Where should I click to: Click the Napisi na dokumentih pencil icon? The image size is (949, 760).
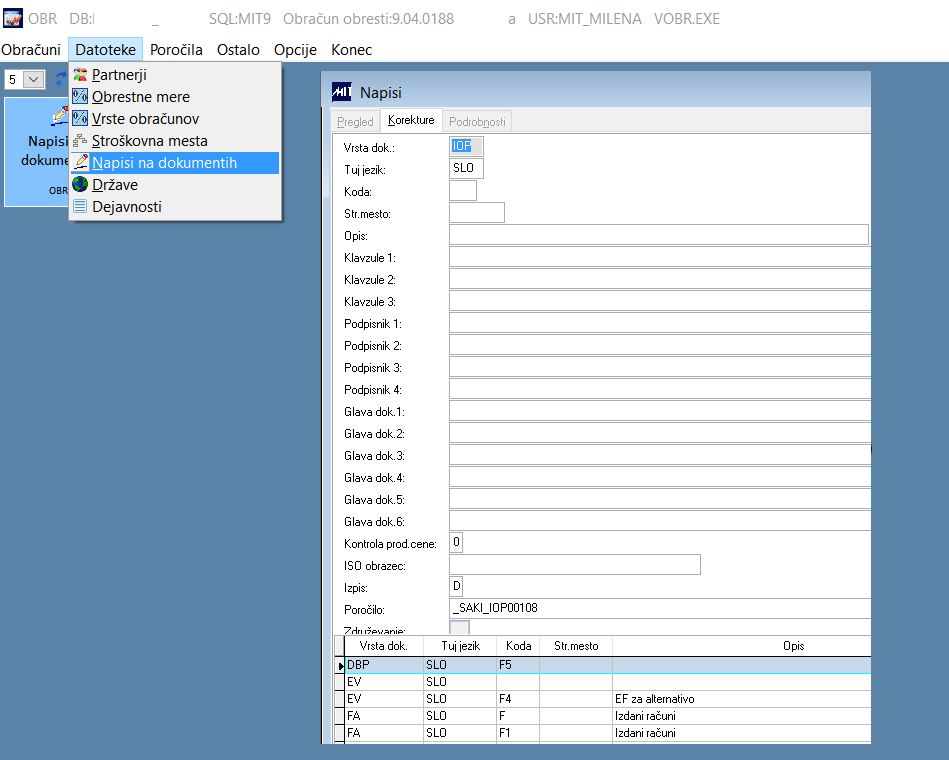(80, 162)
